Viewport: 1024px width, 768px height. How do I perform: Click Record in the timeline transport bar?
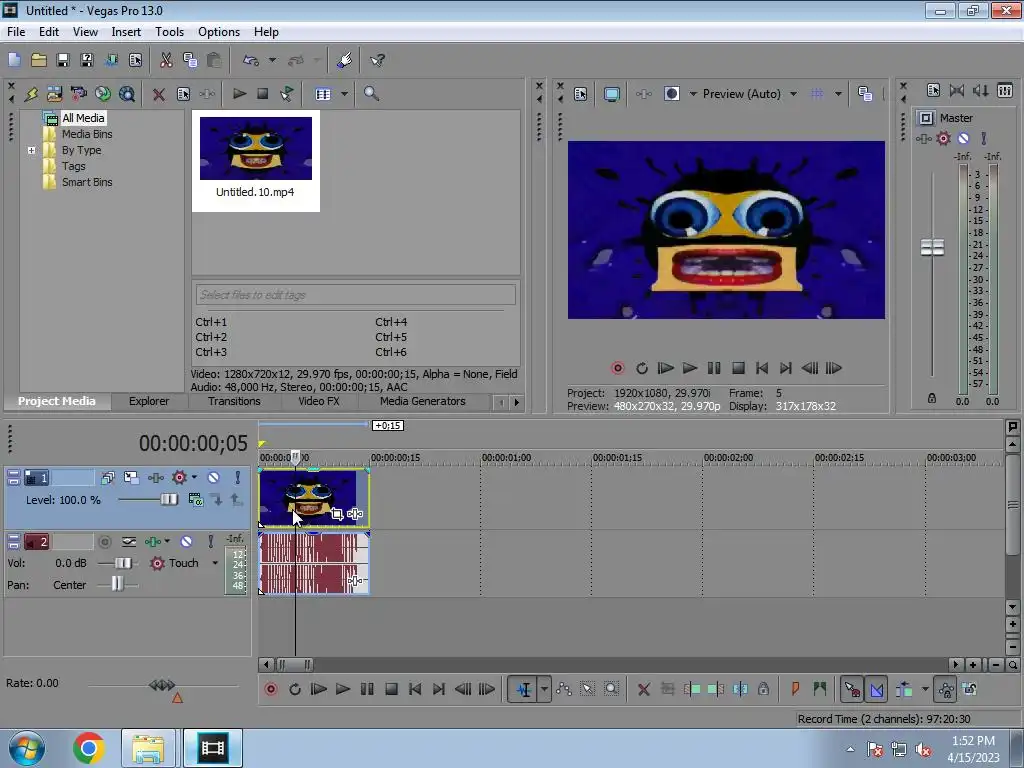270,689
